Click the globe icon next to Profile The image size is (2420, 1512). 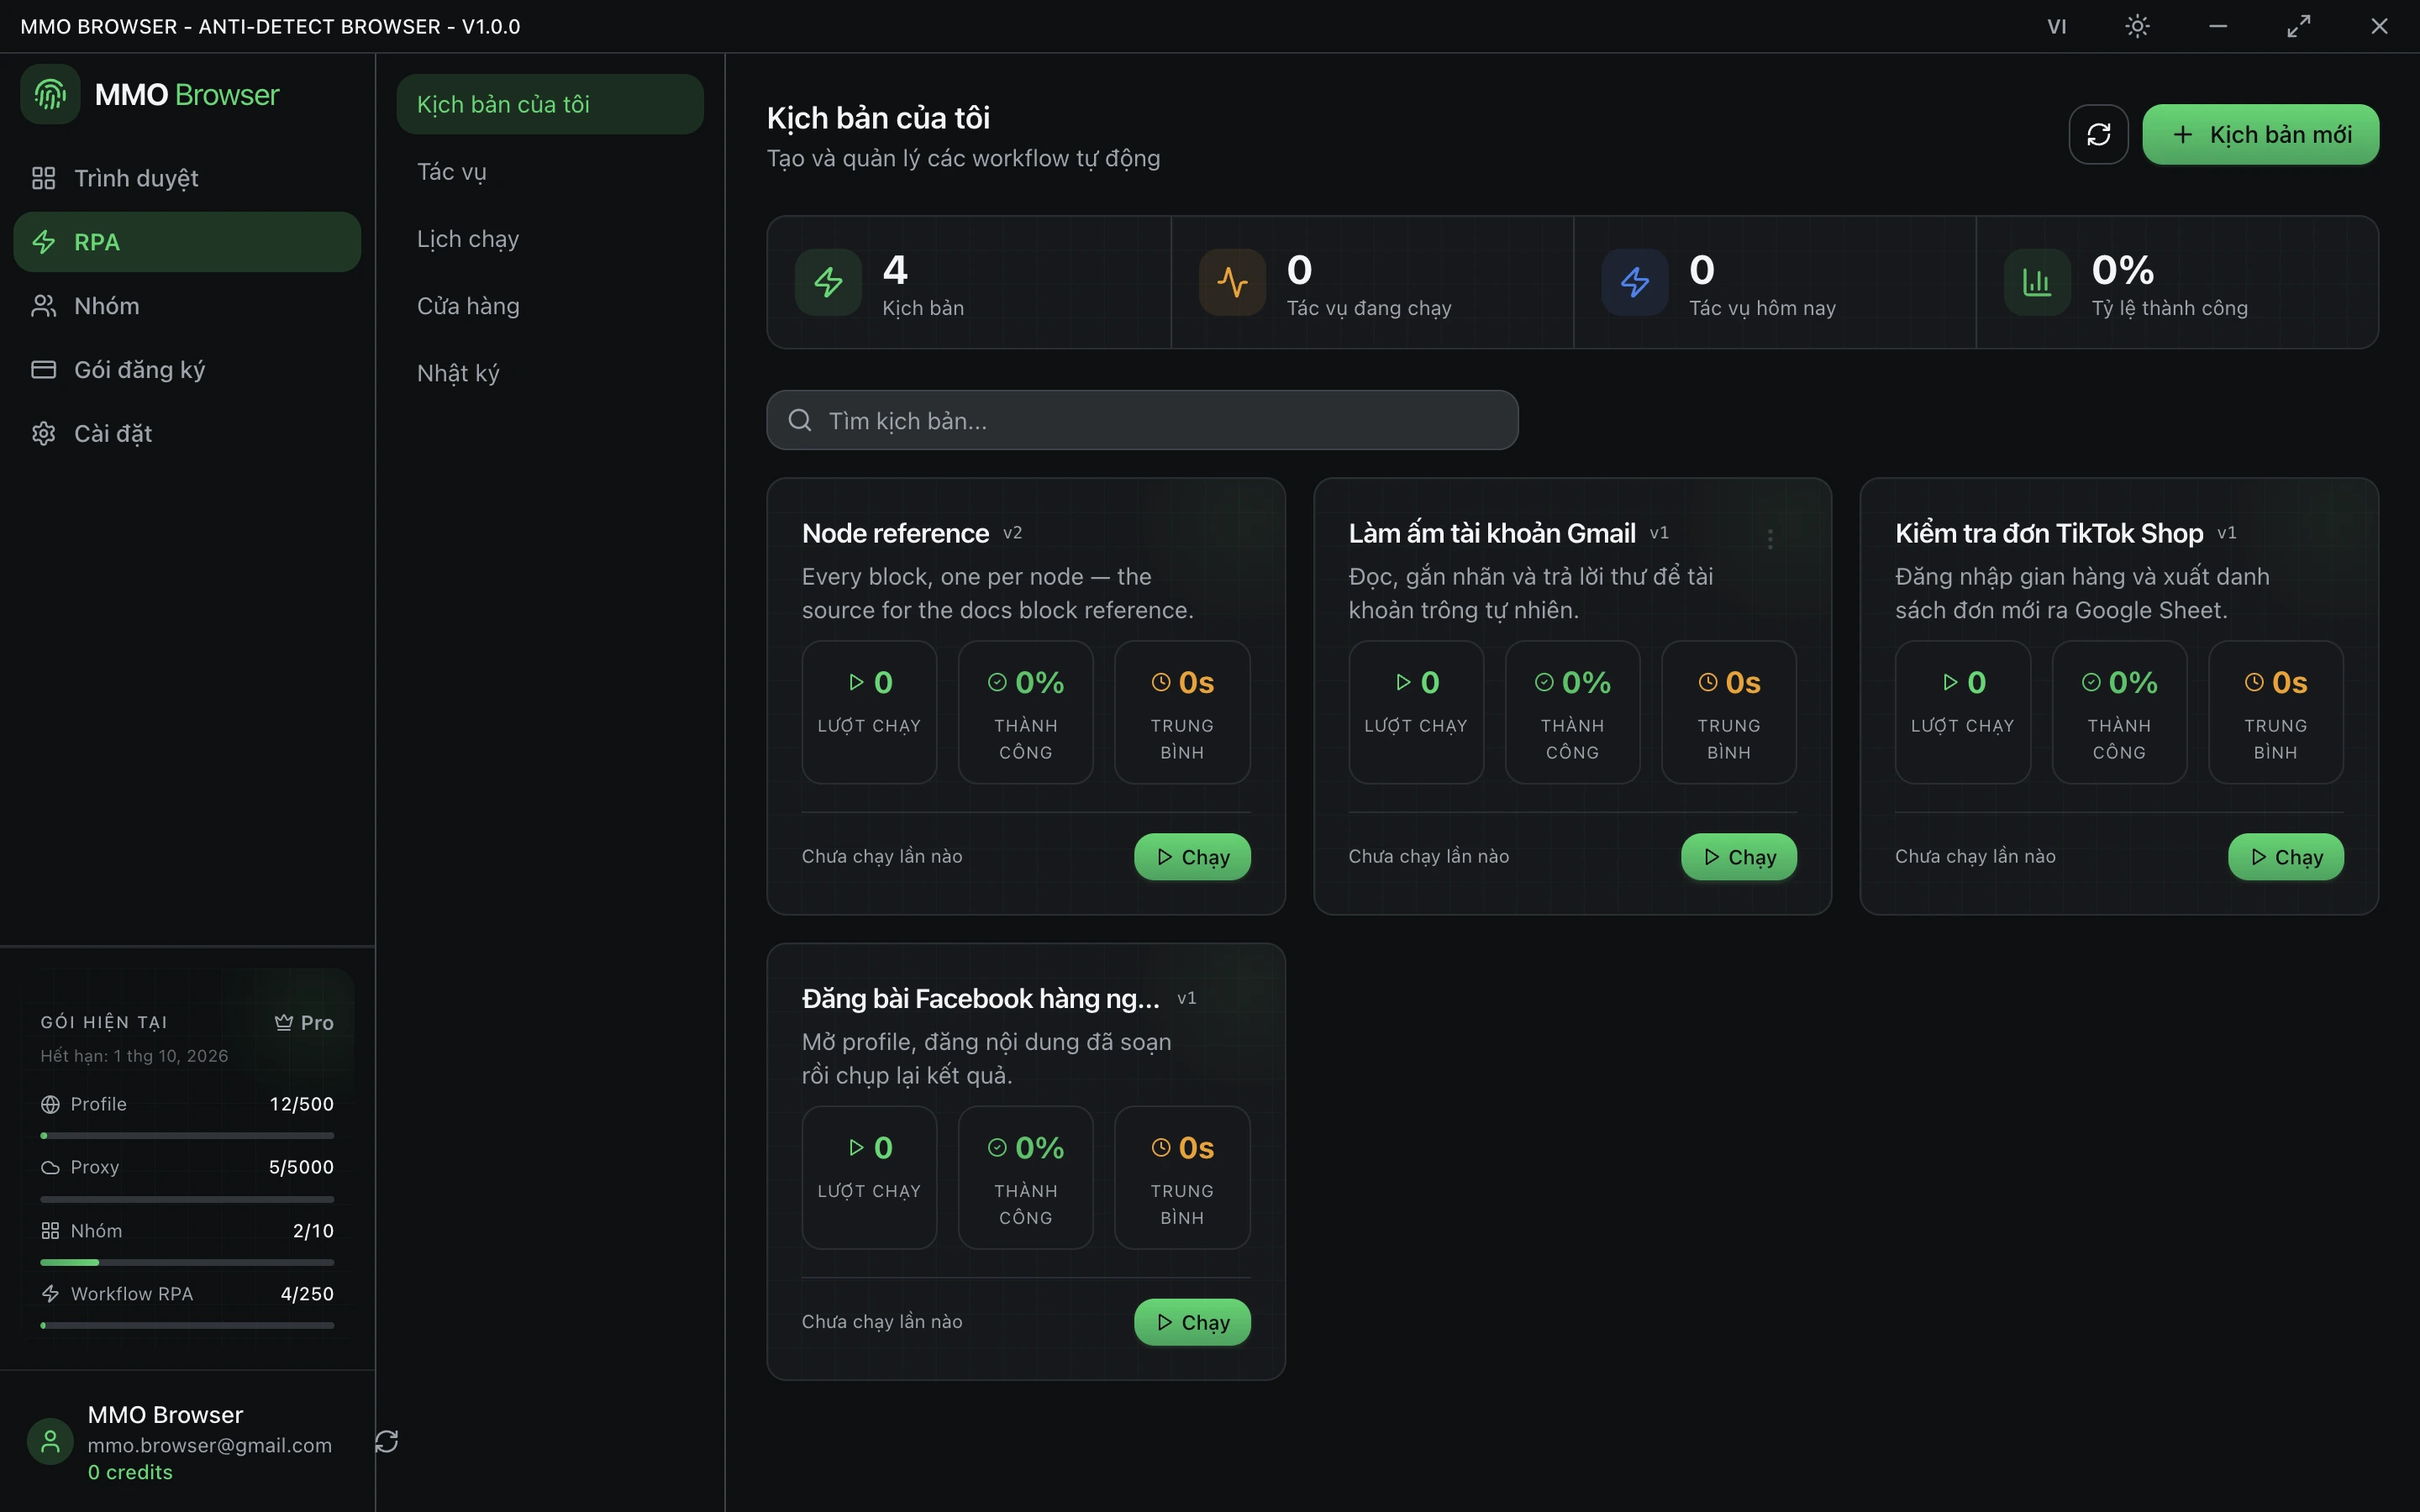tap(50, 1104)
